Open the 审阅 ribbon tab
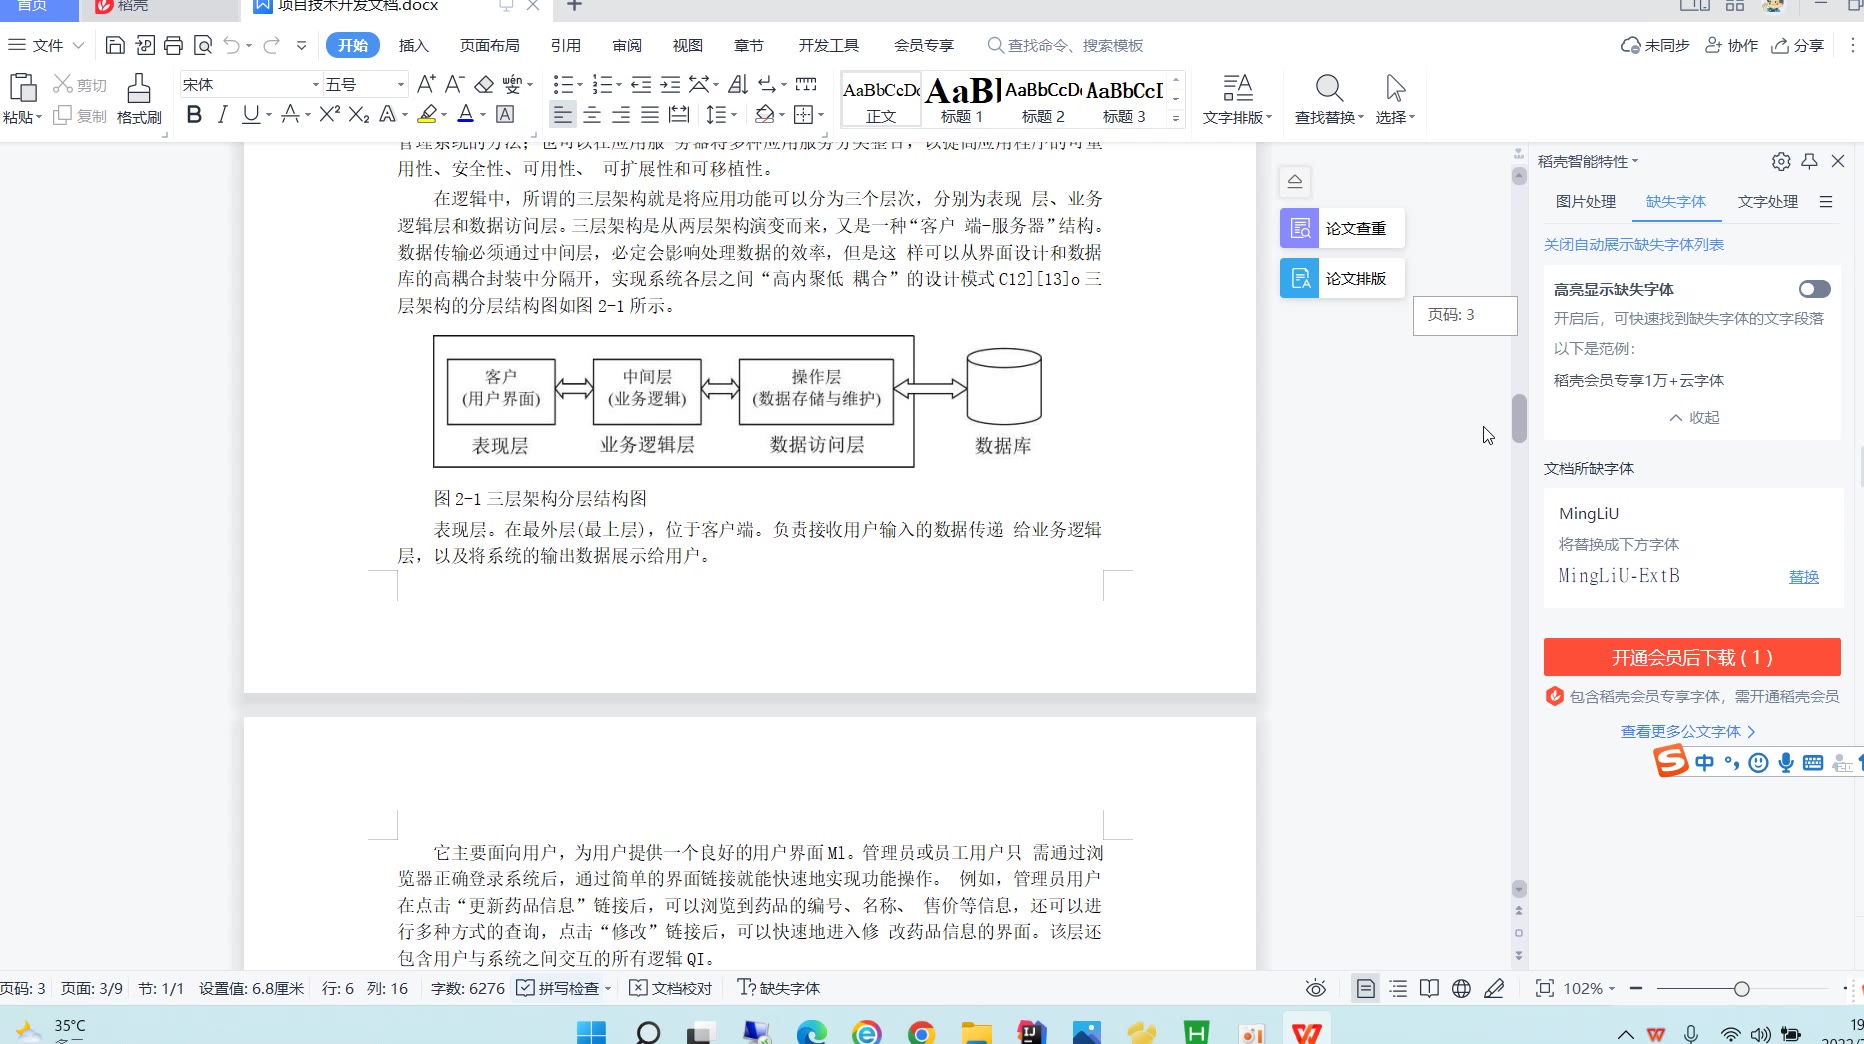Screen dimensions: 1864x1044 (627, 45)
